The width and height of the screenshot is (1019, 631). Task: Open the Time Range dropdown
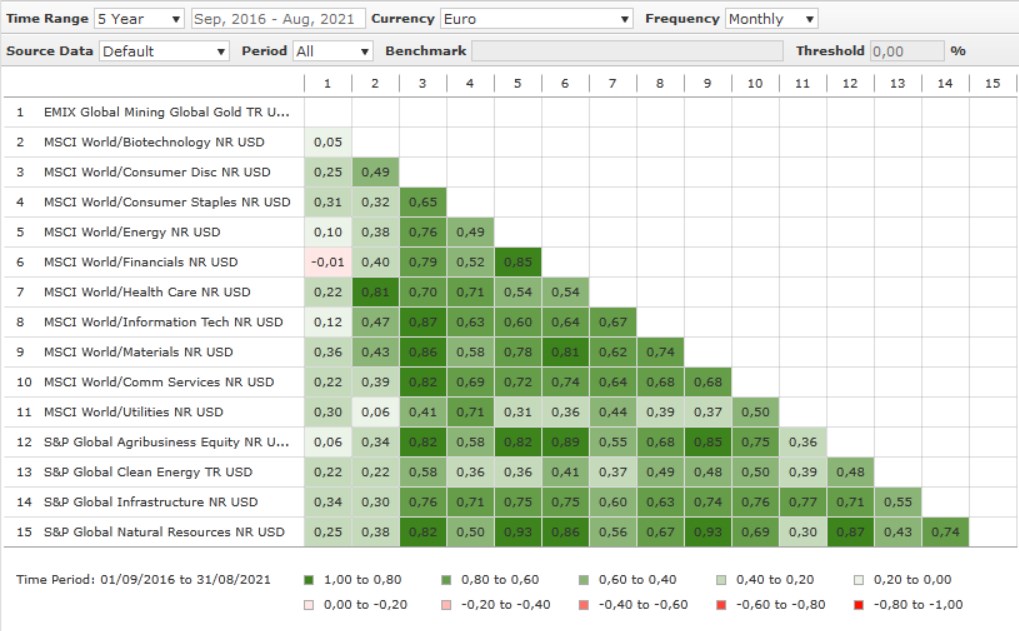tap(139, 19)
